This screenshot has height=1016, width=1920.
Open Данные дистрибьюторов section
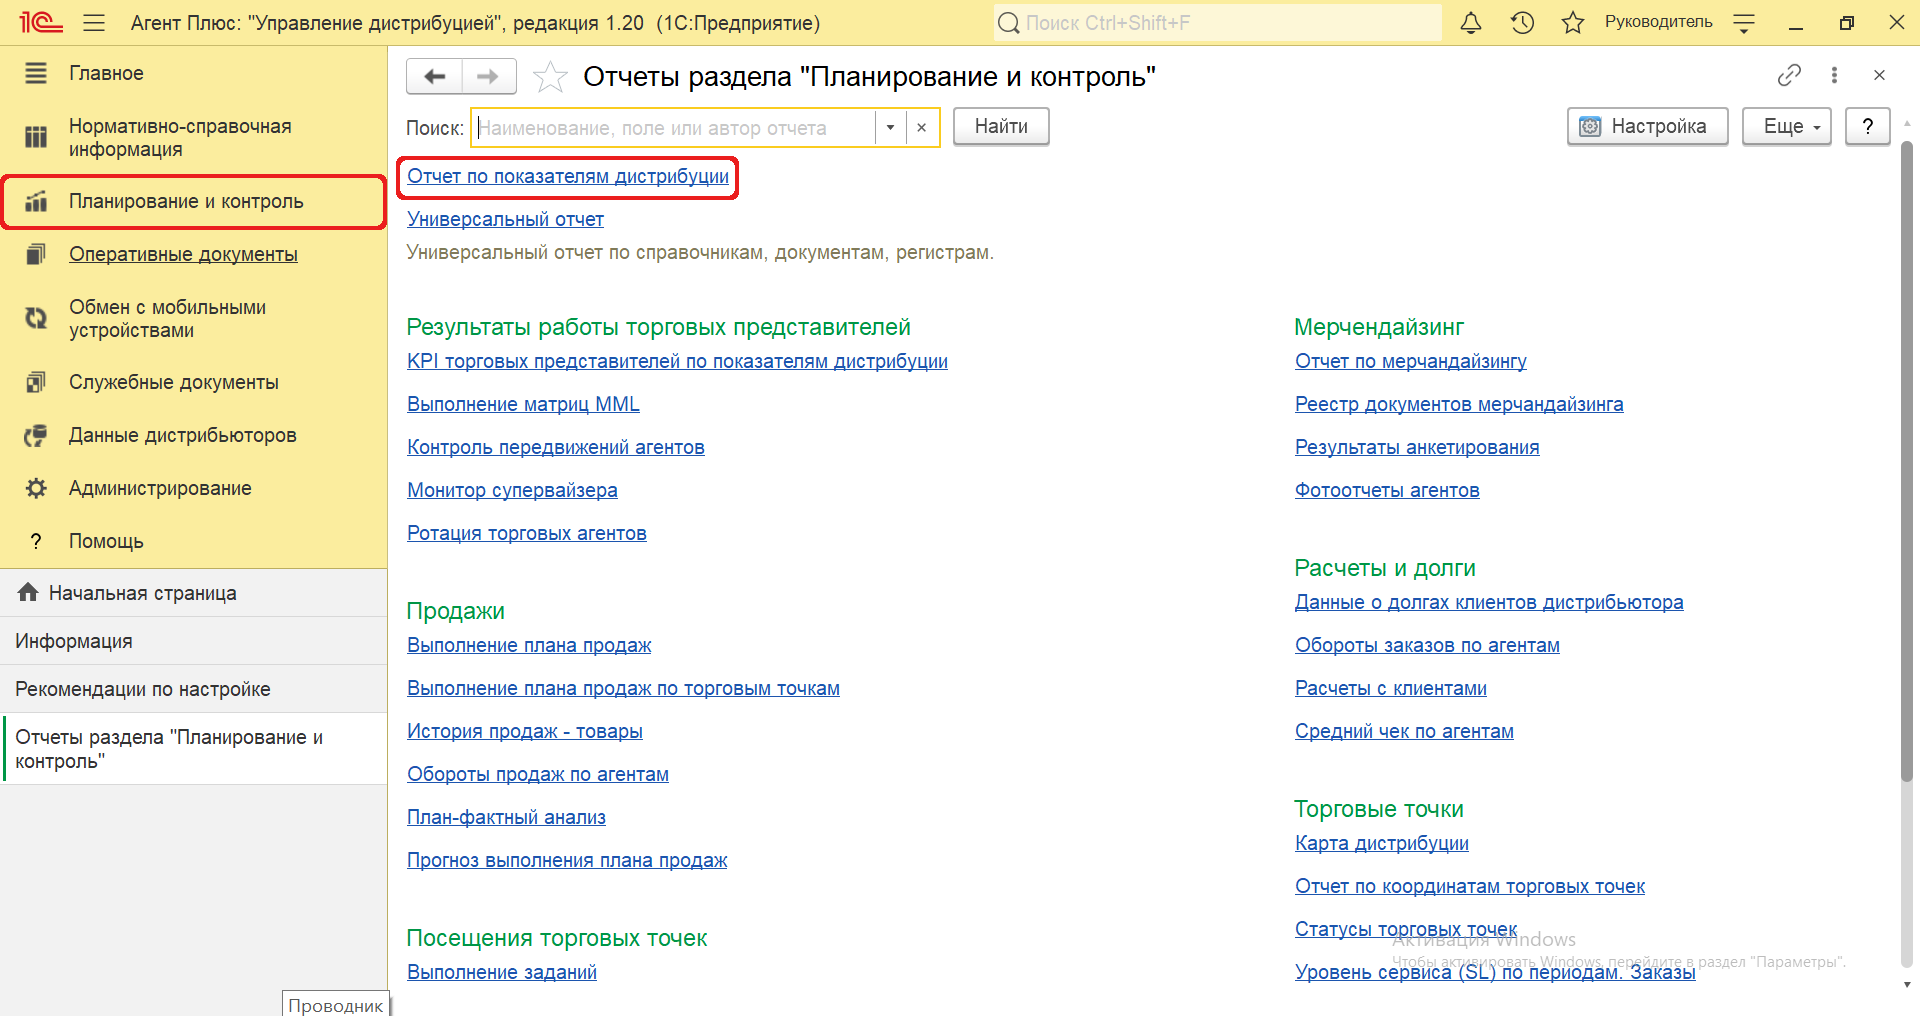pyautogui.click(x=194, y=436)
